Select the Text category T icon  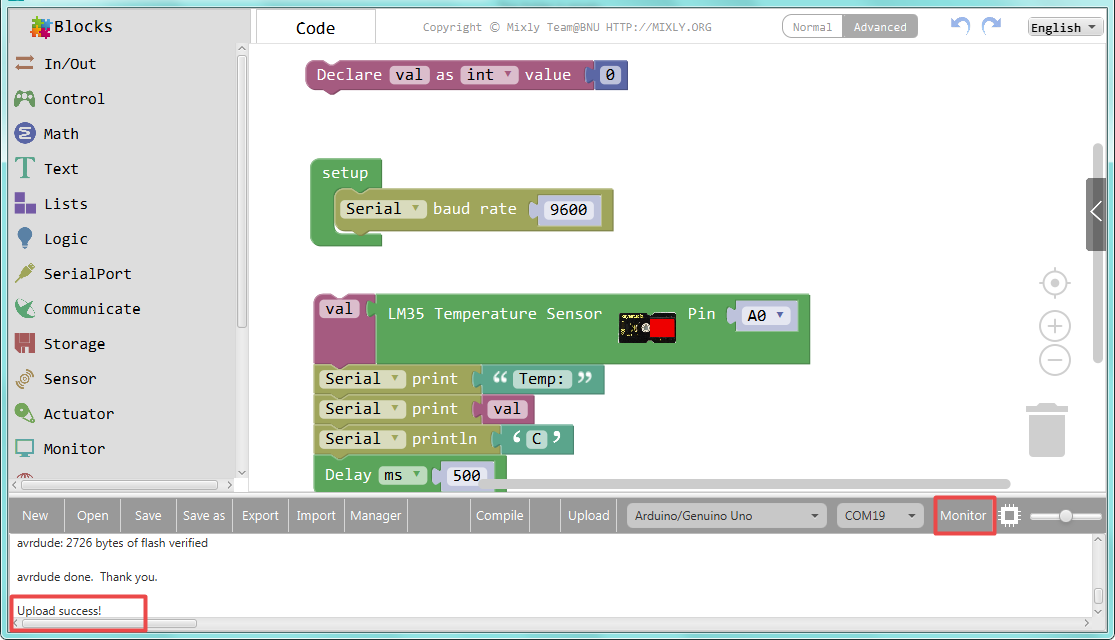[x=25, y=168]
